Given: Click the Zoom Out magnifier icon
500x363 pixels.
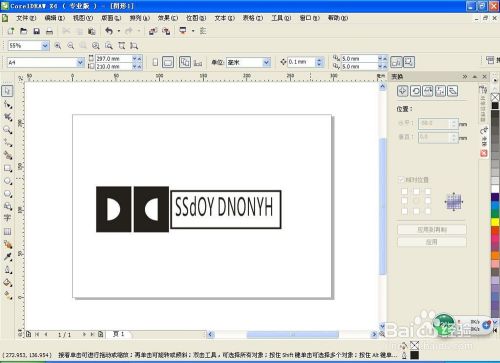Looking at the screenshot, I should [x=71, y=46].
